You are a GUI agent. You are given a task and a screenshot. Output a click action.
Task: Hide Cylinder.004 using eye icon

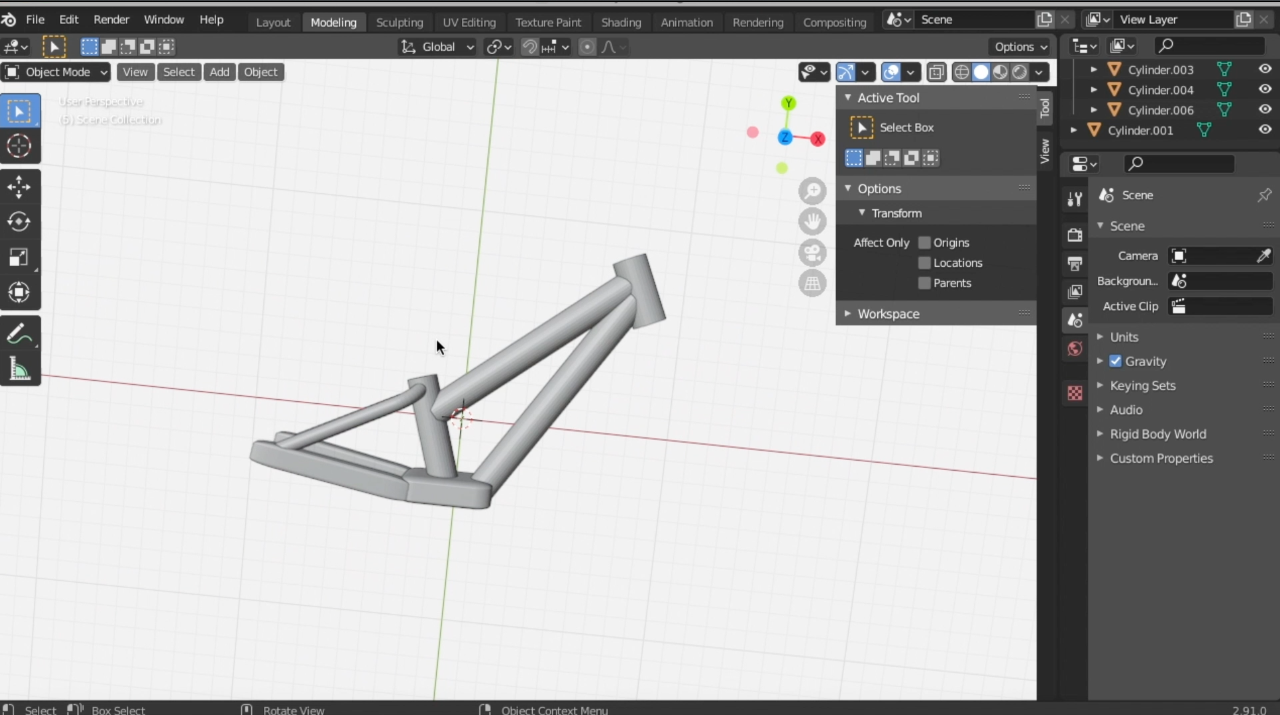pyautogui.click(x=1265, y=90)
